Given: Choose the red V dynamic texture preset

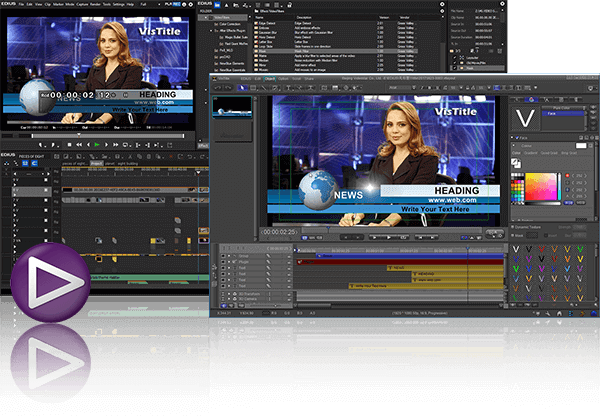Looking at the screenshot, I should tap(540, 250).
